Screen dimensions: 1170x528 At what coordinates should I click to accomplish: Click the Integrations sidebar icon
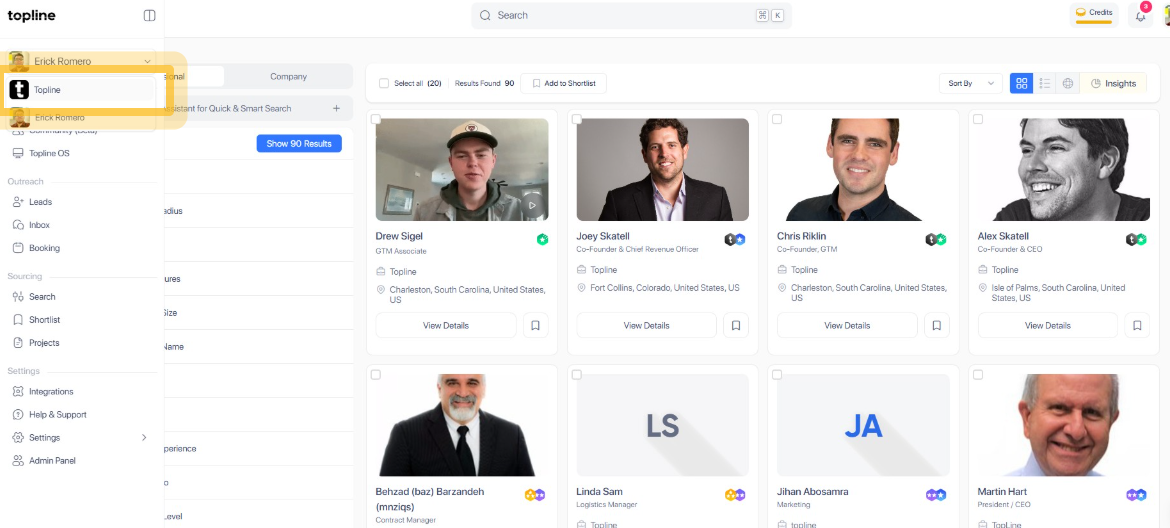click(x=19, y=392)
